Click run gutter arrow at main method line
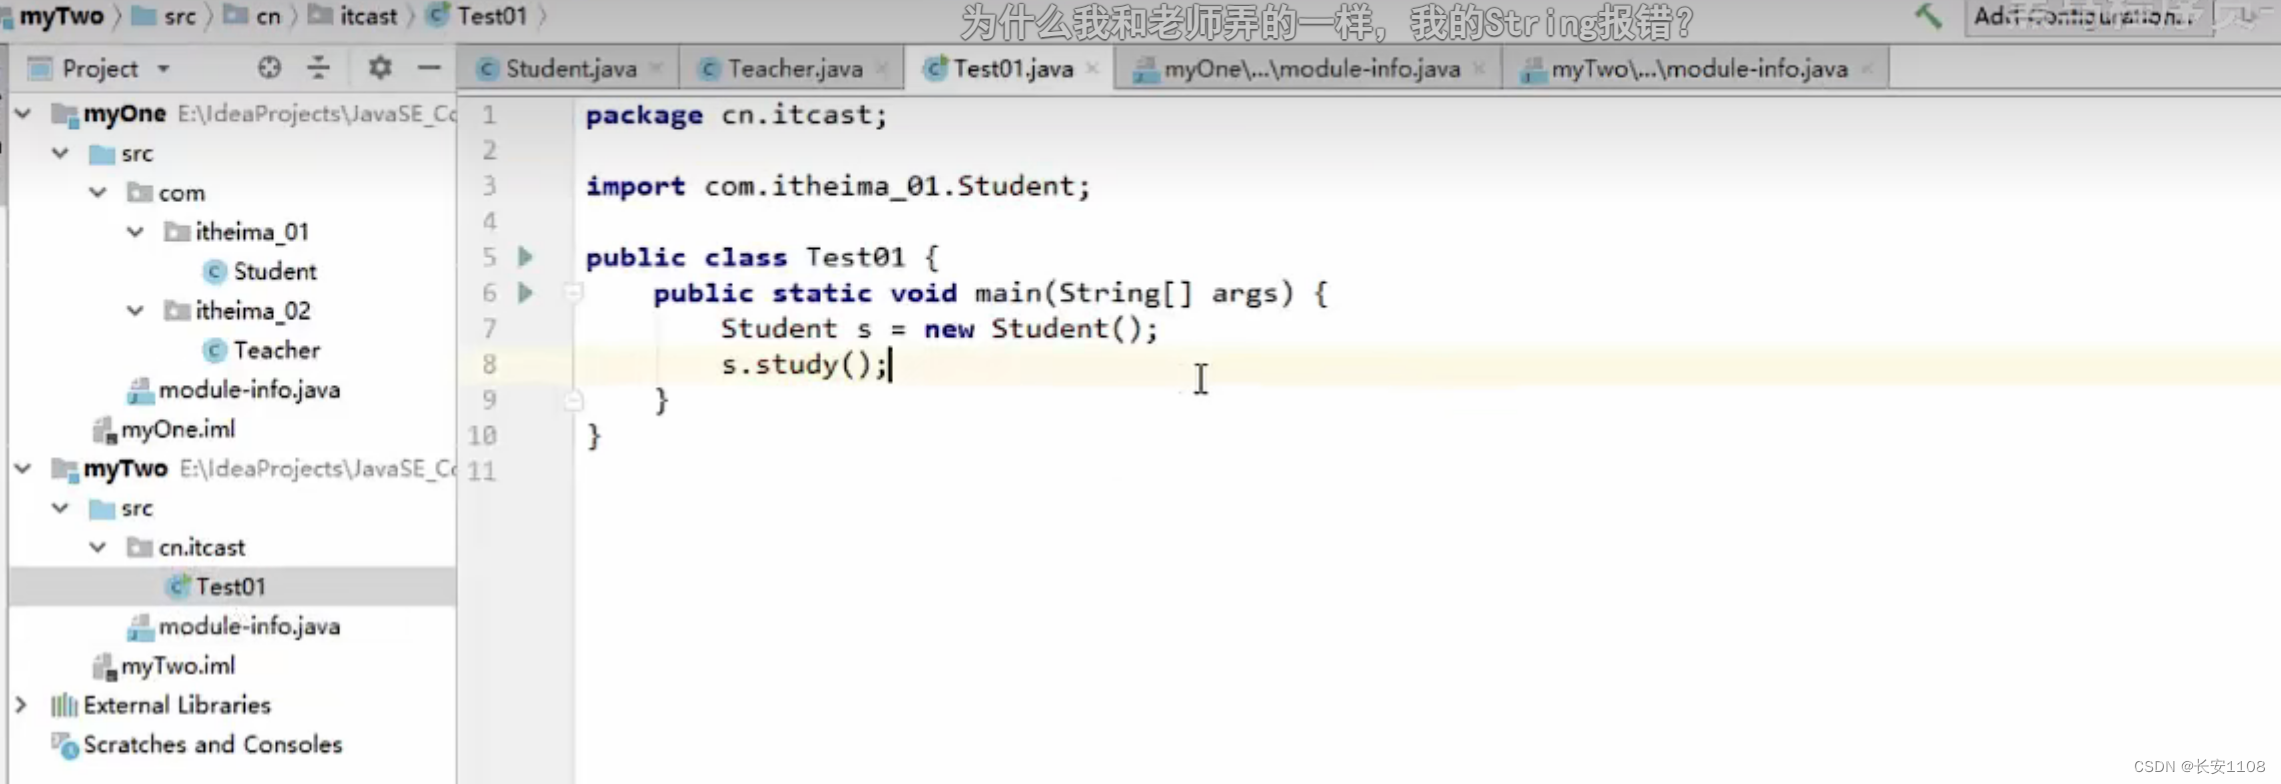This screenshot has height=784, width=2281. [525, 293]
